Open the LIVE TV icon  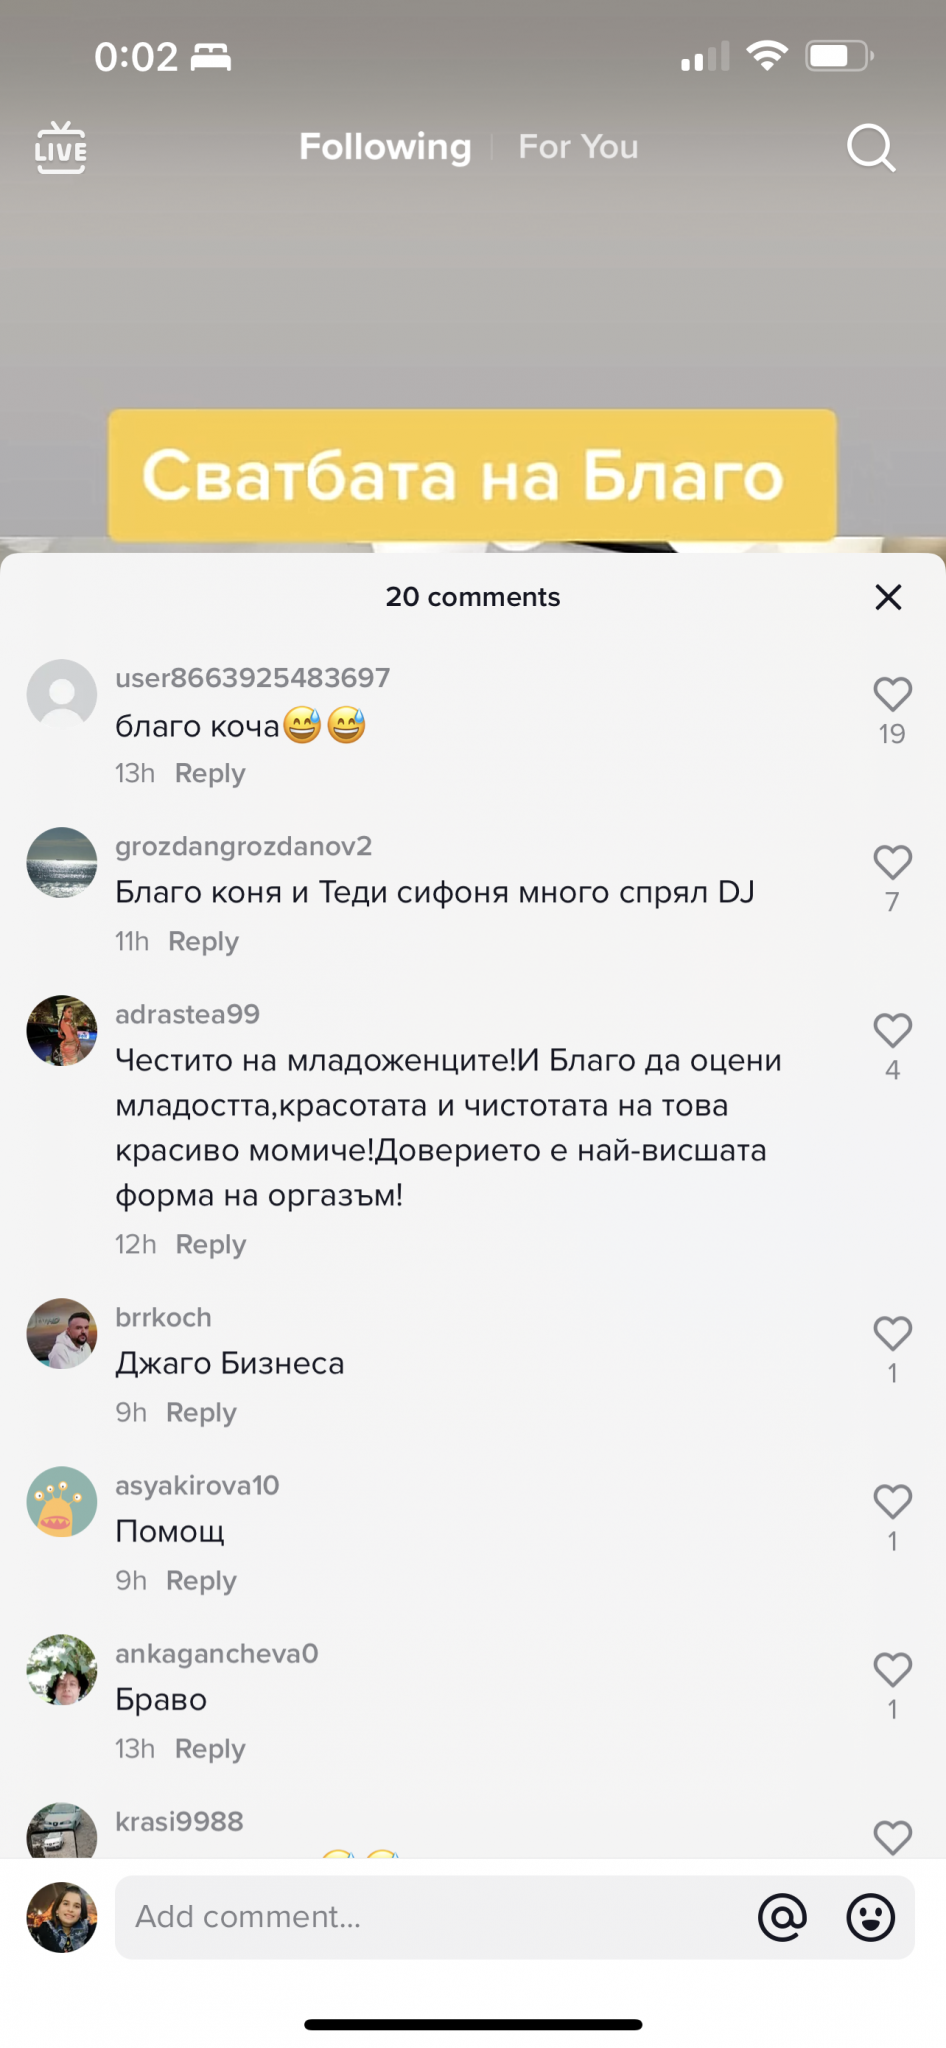[x=61, y=147]
